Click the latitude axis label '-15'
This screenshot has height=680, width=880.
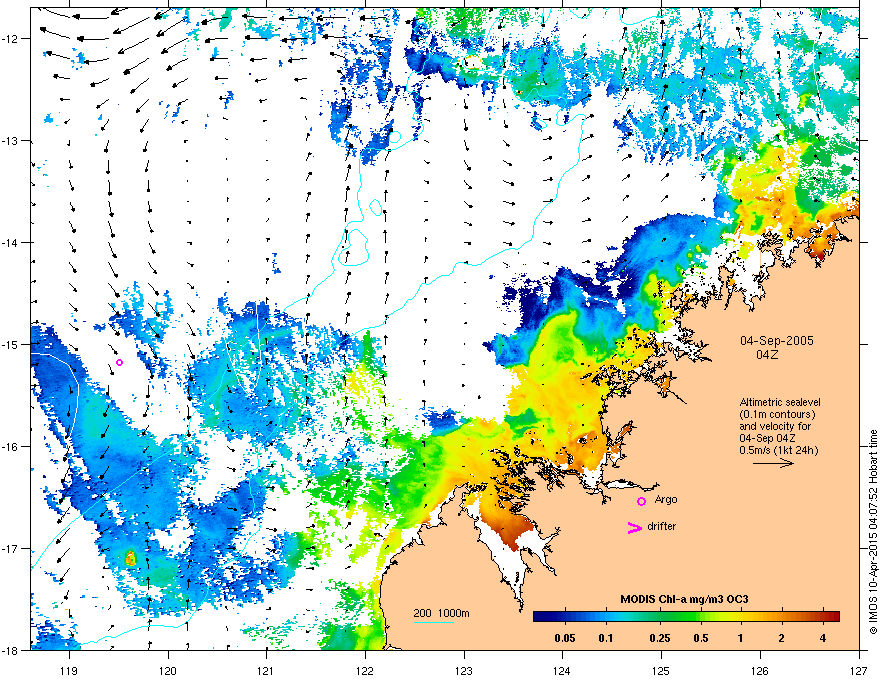[10, 344]
